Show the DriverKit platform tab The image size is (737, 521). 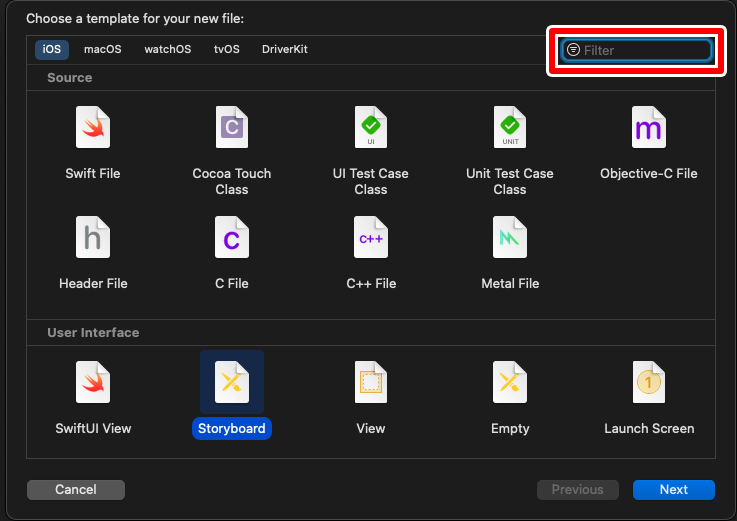284,49
